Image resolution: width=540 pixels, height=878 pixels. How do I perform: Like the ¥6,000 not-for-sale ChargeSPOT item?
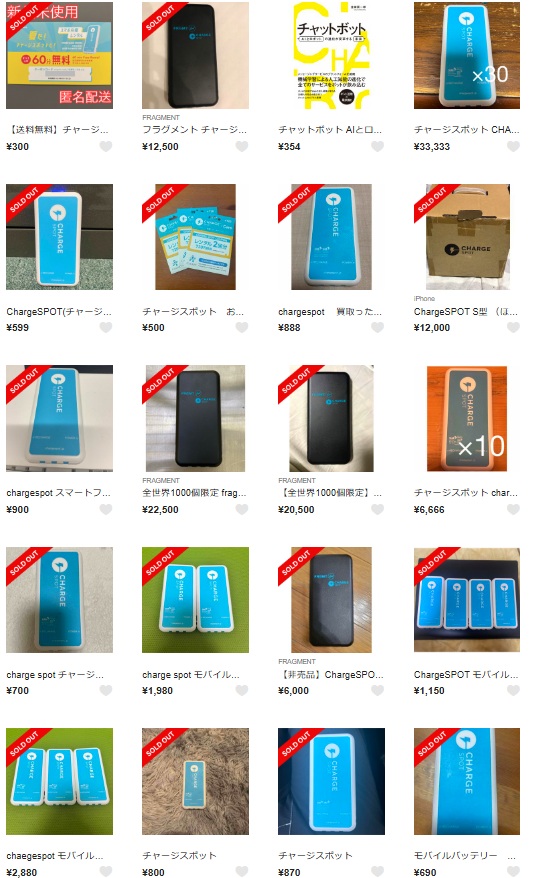click(x=378, y=690)
